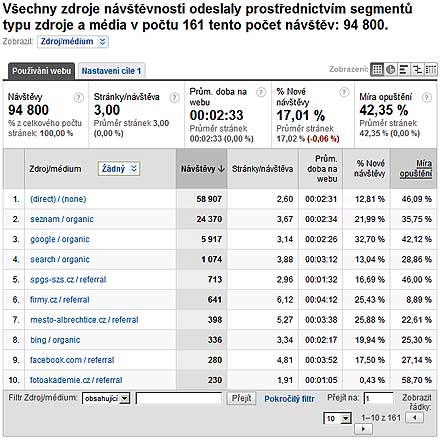The height and width of the screenshot is (440, 440).
Task: Select the comparison view icon
Action: (x=417, y=70)
